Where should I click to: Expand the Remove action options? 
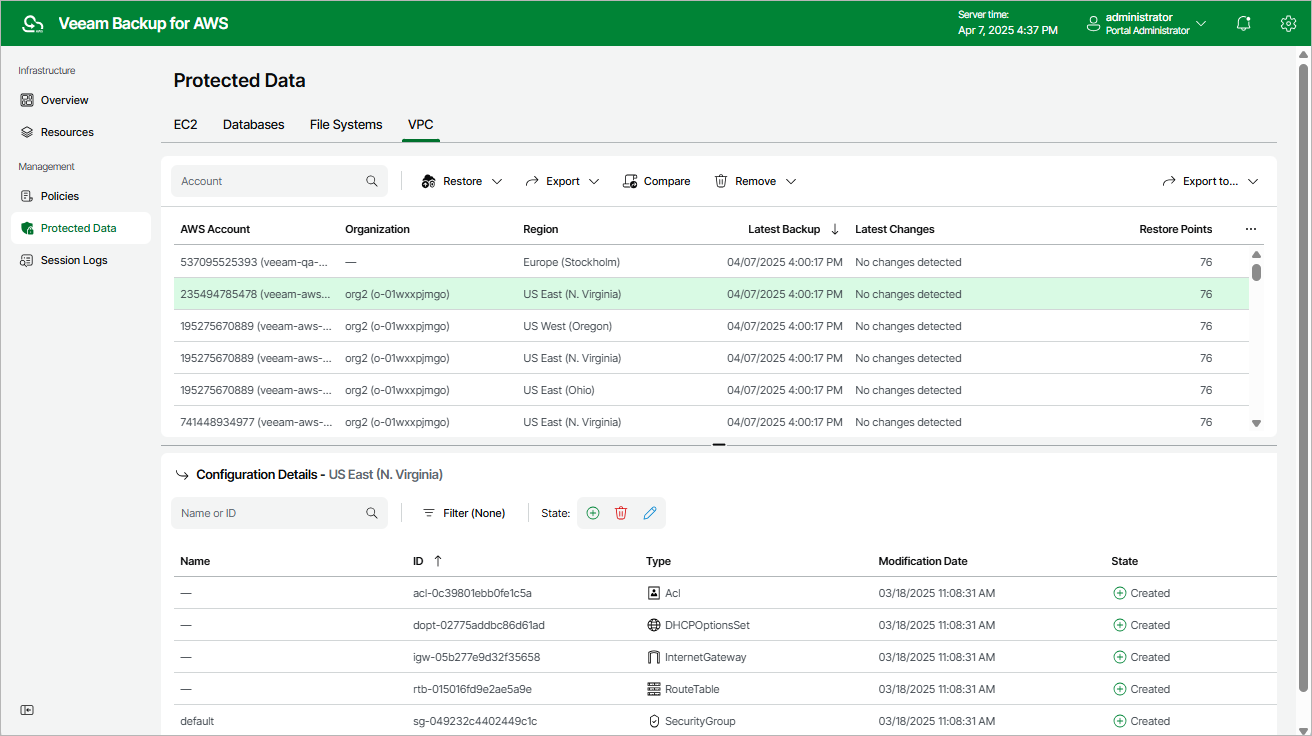pyautogui.click(x=790, y=181)
